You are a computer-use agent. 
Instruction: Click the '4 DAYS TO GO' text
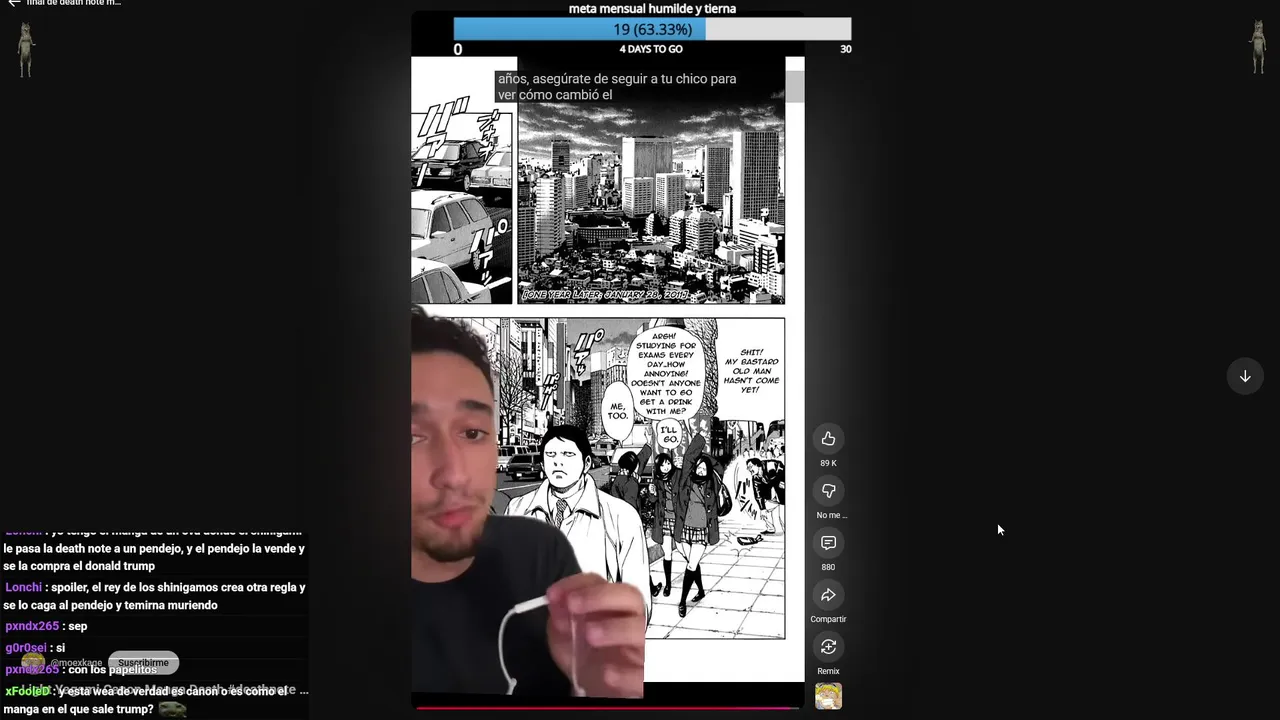click(x=651, y=49)
